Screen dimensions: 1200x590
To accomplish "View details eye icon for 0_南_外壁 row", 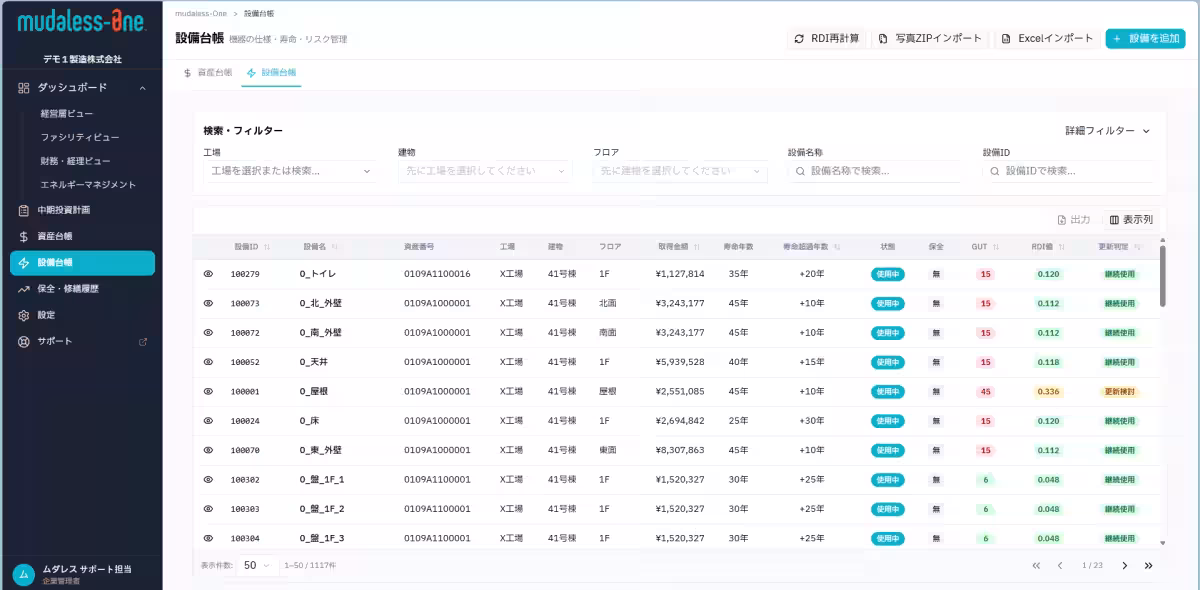I will (x=208, y=332).
